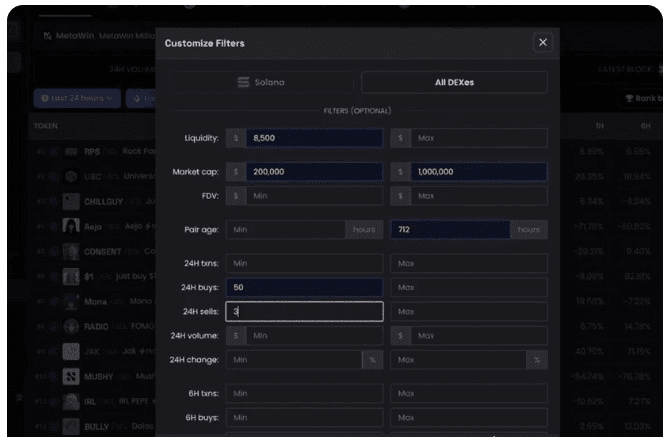This screenshot has height=437, width=671.
Task: Focus the 24H change Max percent field
Action: [x=458, y=359]
